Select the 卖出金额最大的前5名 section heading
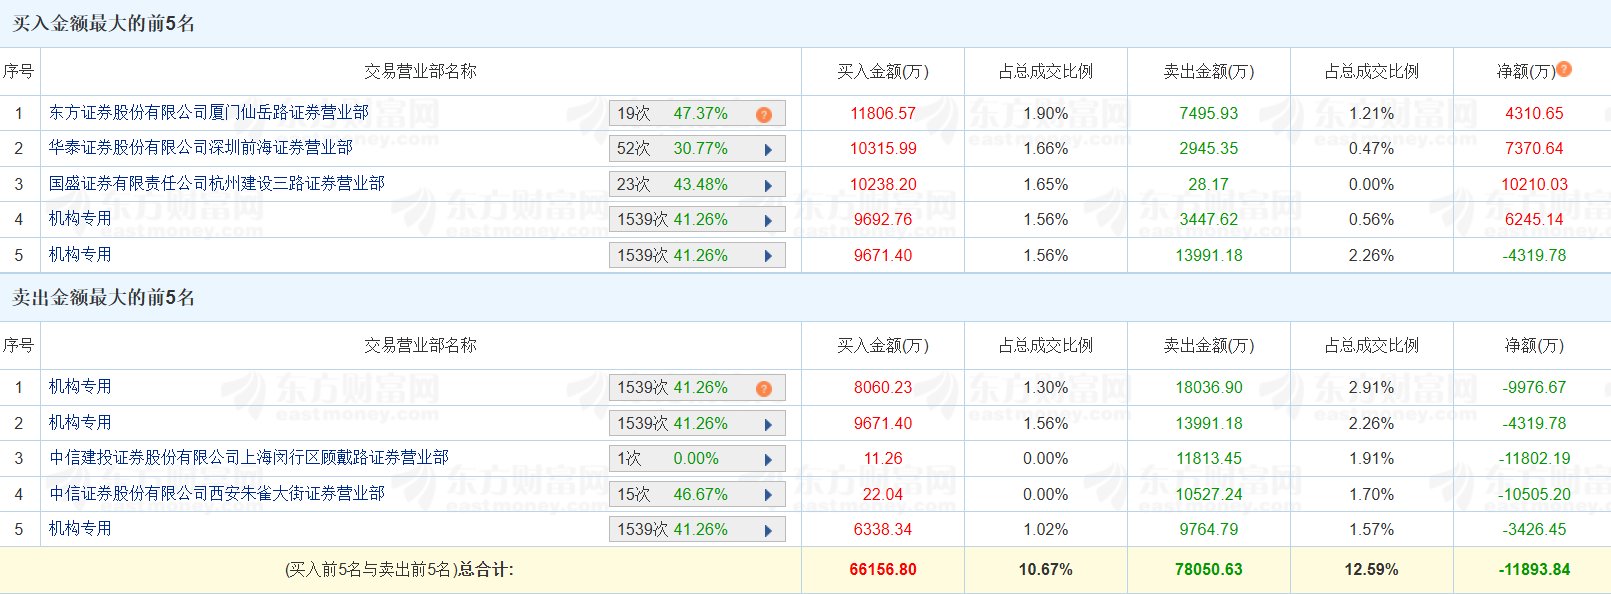1611x594 pixels. [103, 297]
